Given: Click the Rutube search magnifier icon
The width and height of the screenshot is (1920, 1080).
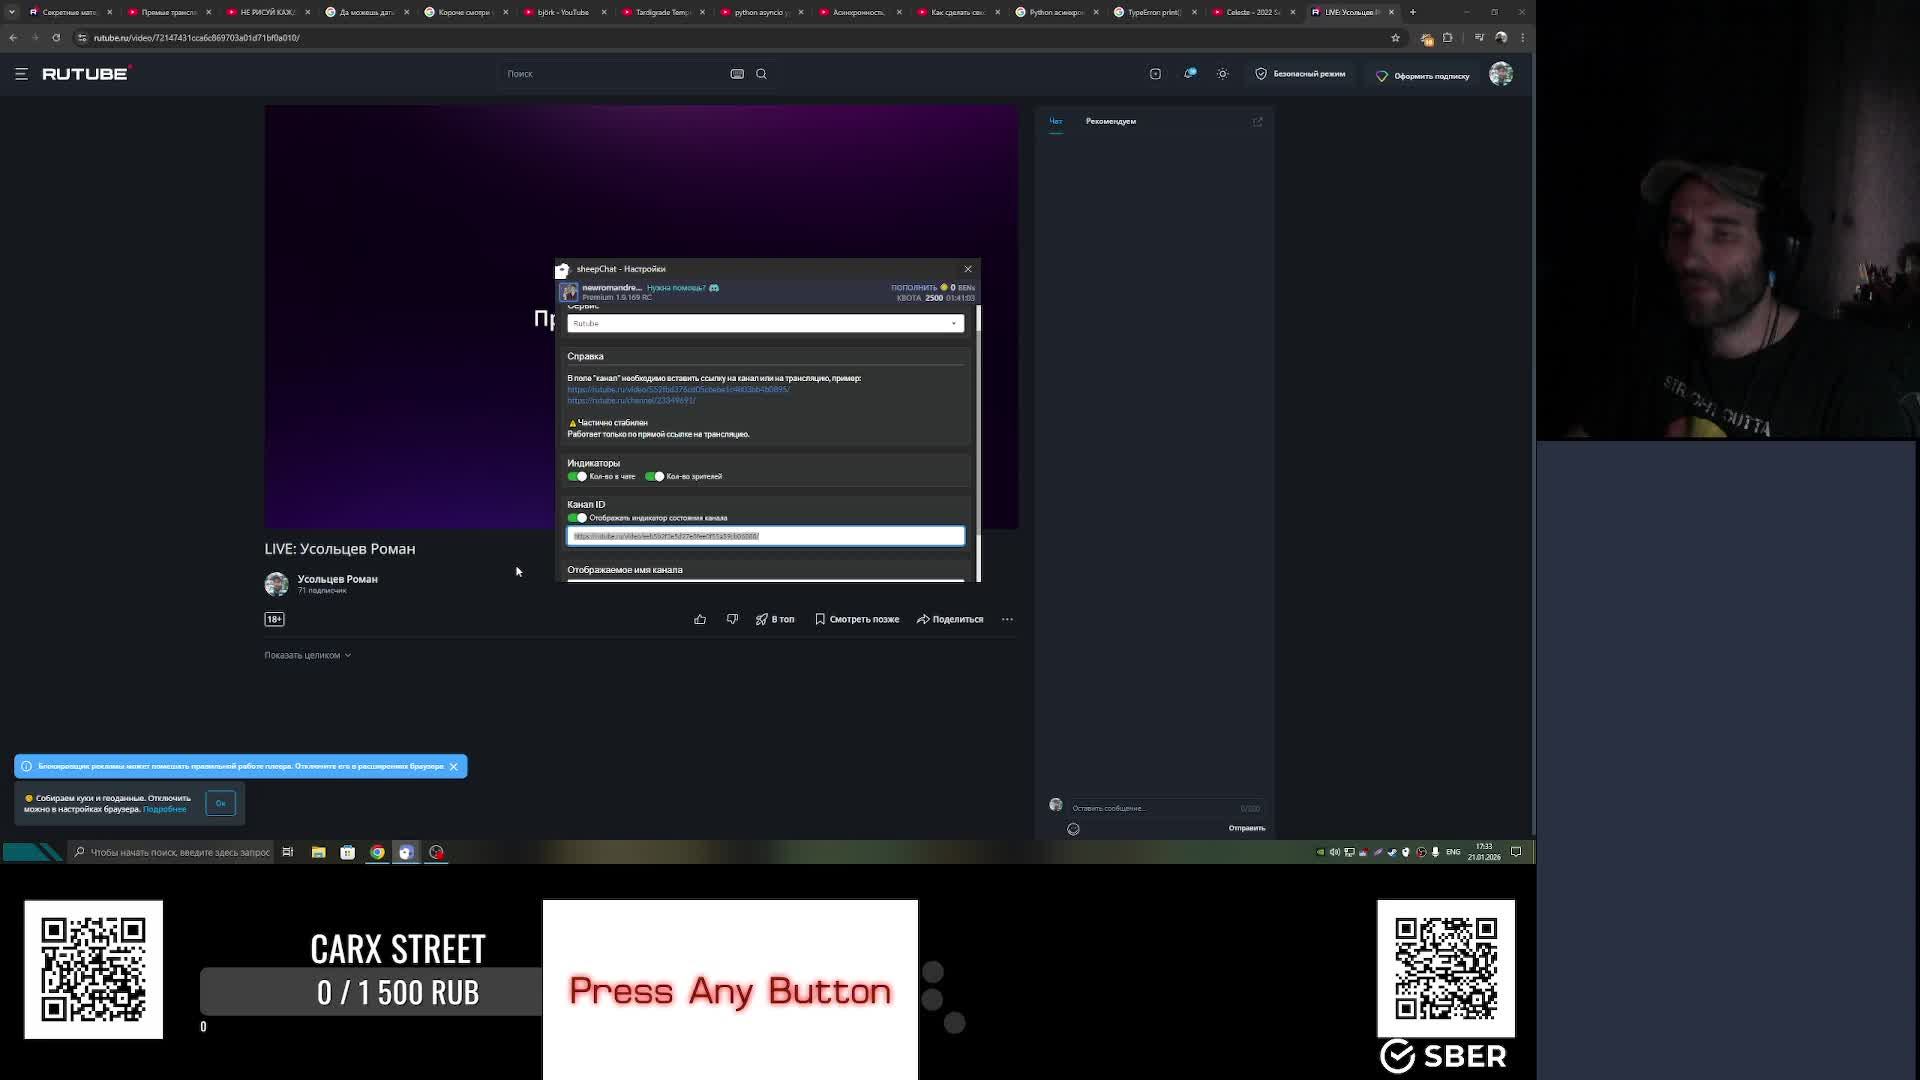Looking at the screenshot, I should pos(761,74).
